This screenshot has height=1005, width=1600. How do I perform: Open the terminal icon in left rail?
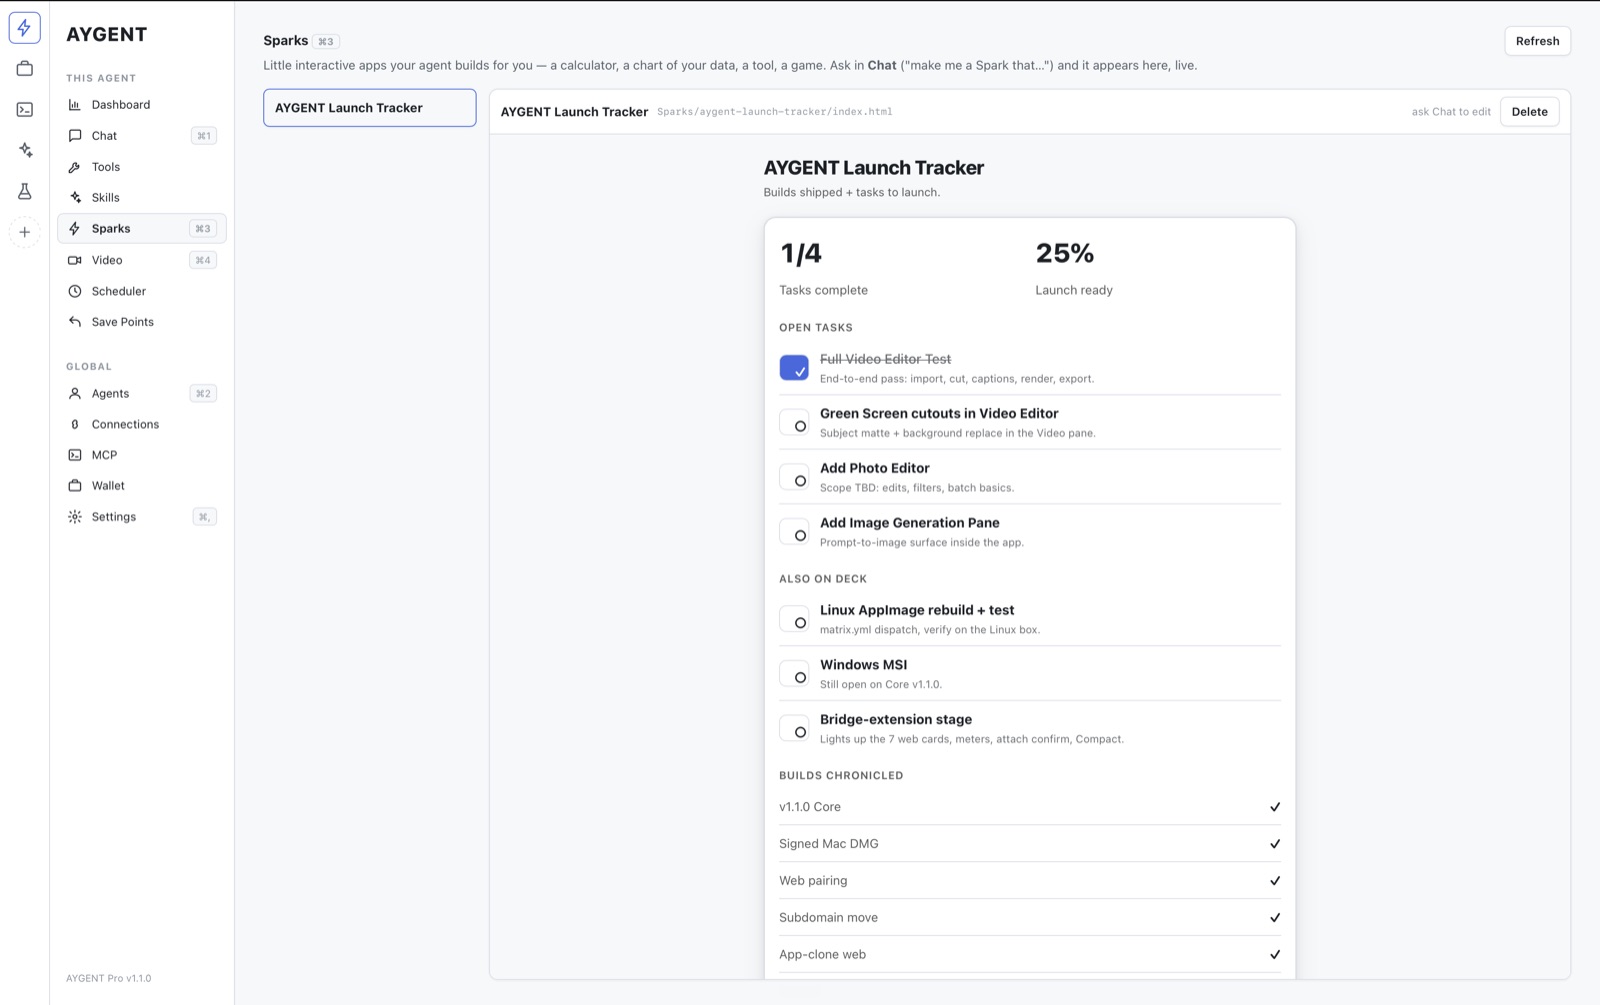coord(24,110)
